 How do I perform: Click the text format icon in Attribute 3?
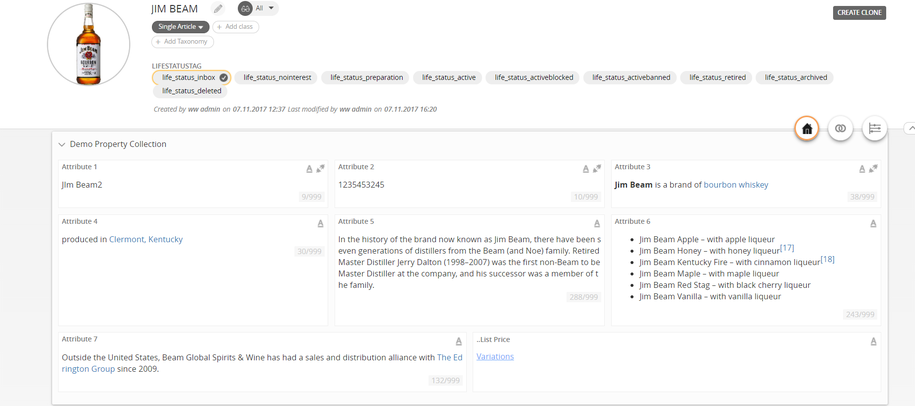pos(862,169)
